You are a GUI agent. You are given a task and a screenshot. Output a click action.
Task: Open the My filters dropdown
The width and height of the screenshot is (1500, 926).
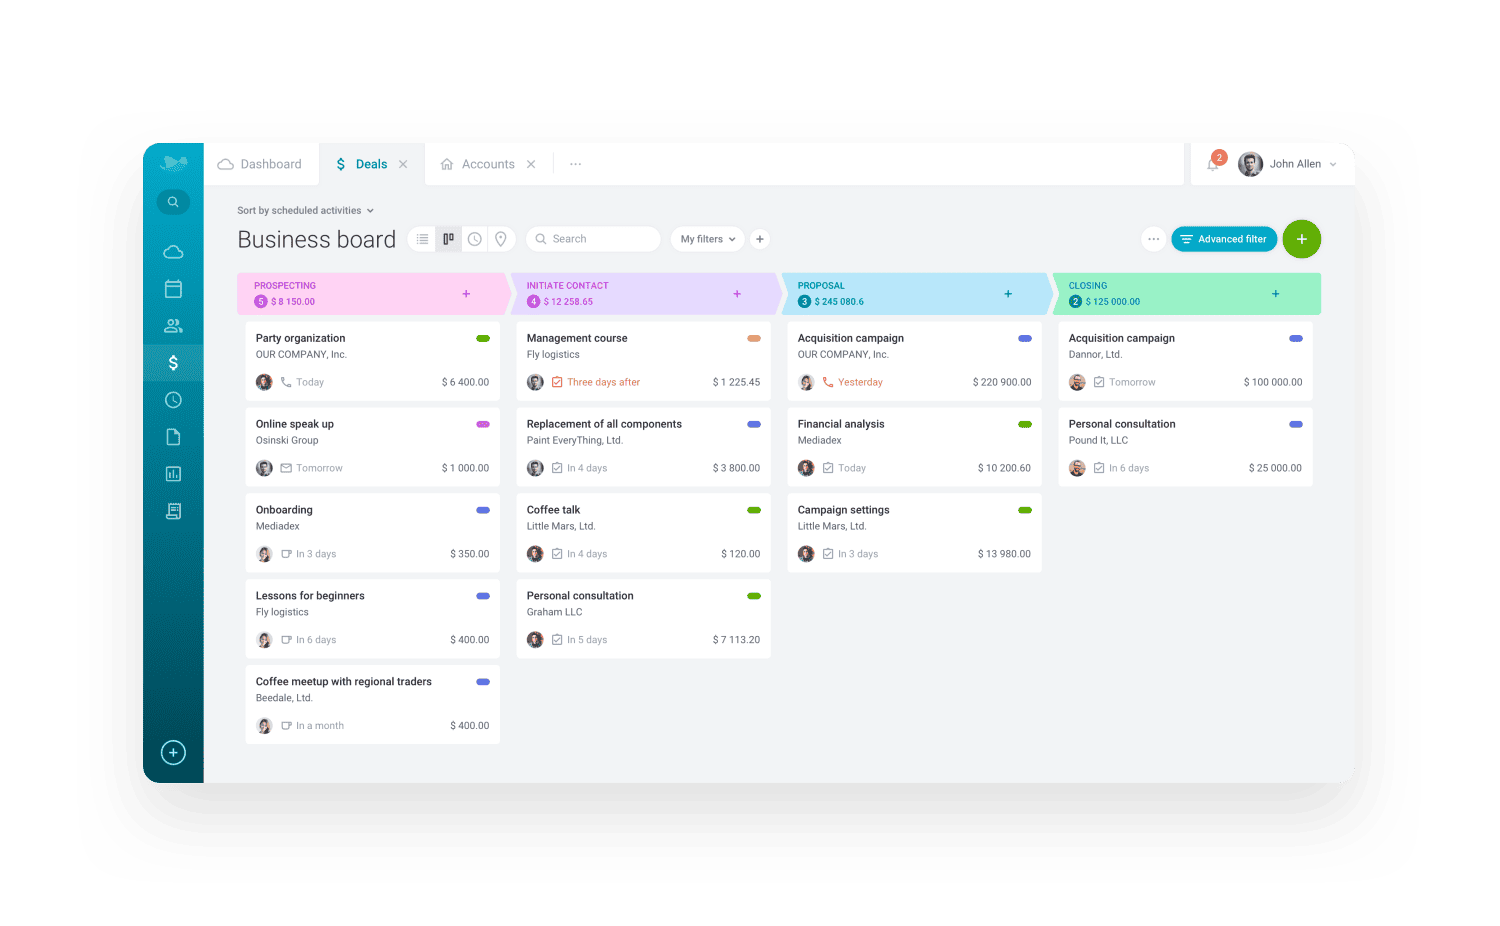(707, 239)
